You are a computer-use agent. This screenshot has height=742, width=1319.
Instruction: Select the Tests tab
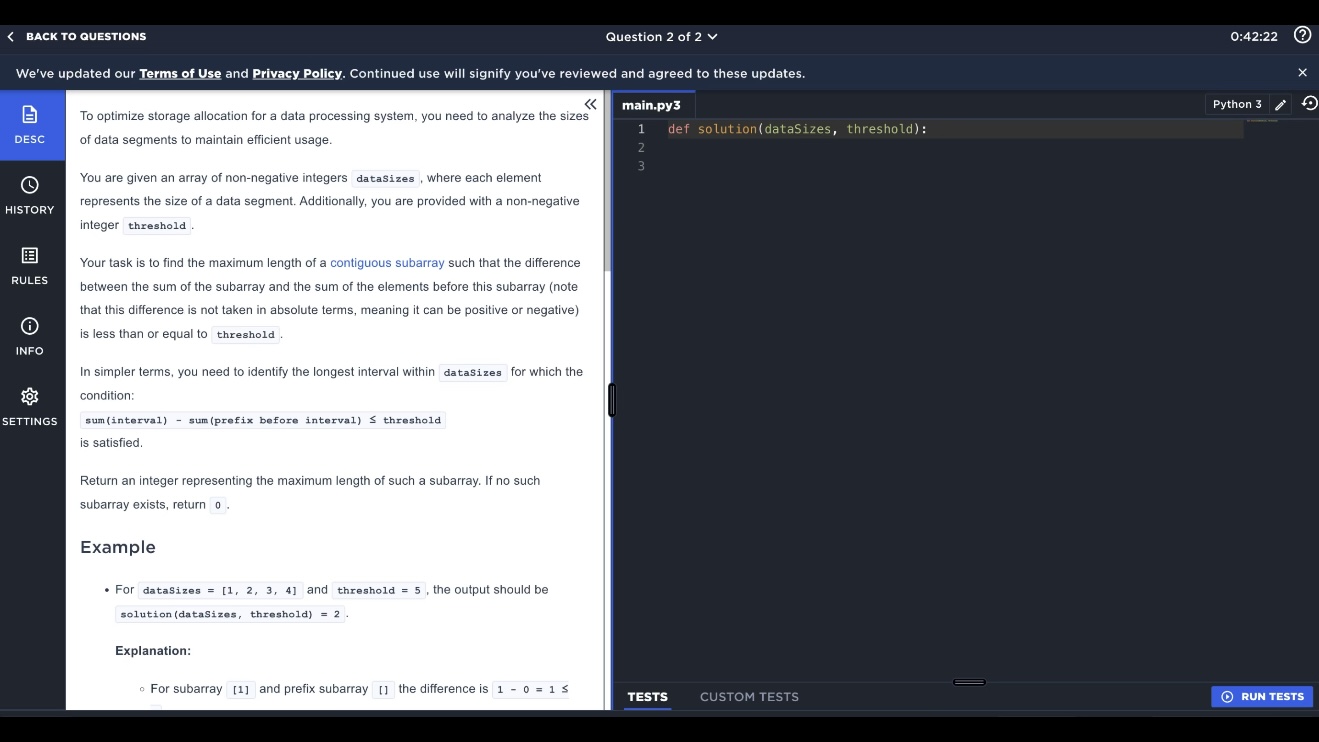click(647, 697)
